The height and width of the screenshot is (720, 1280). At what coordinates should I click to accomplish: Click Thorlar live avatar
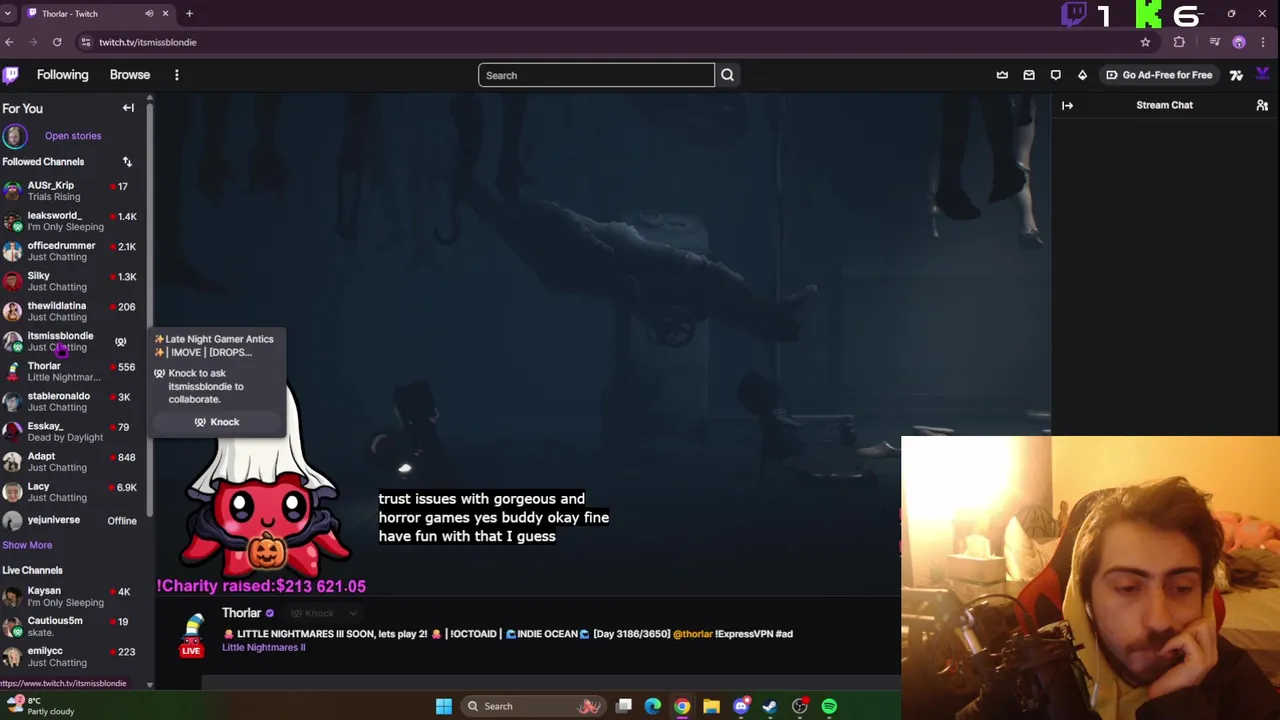(x=191, y=634)
